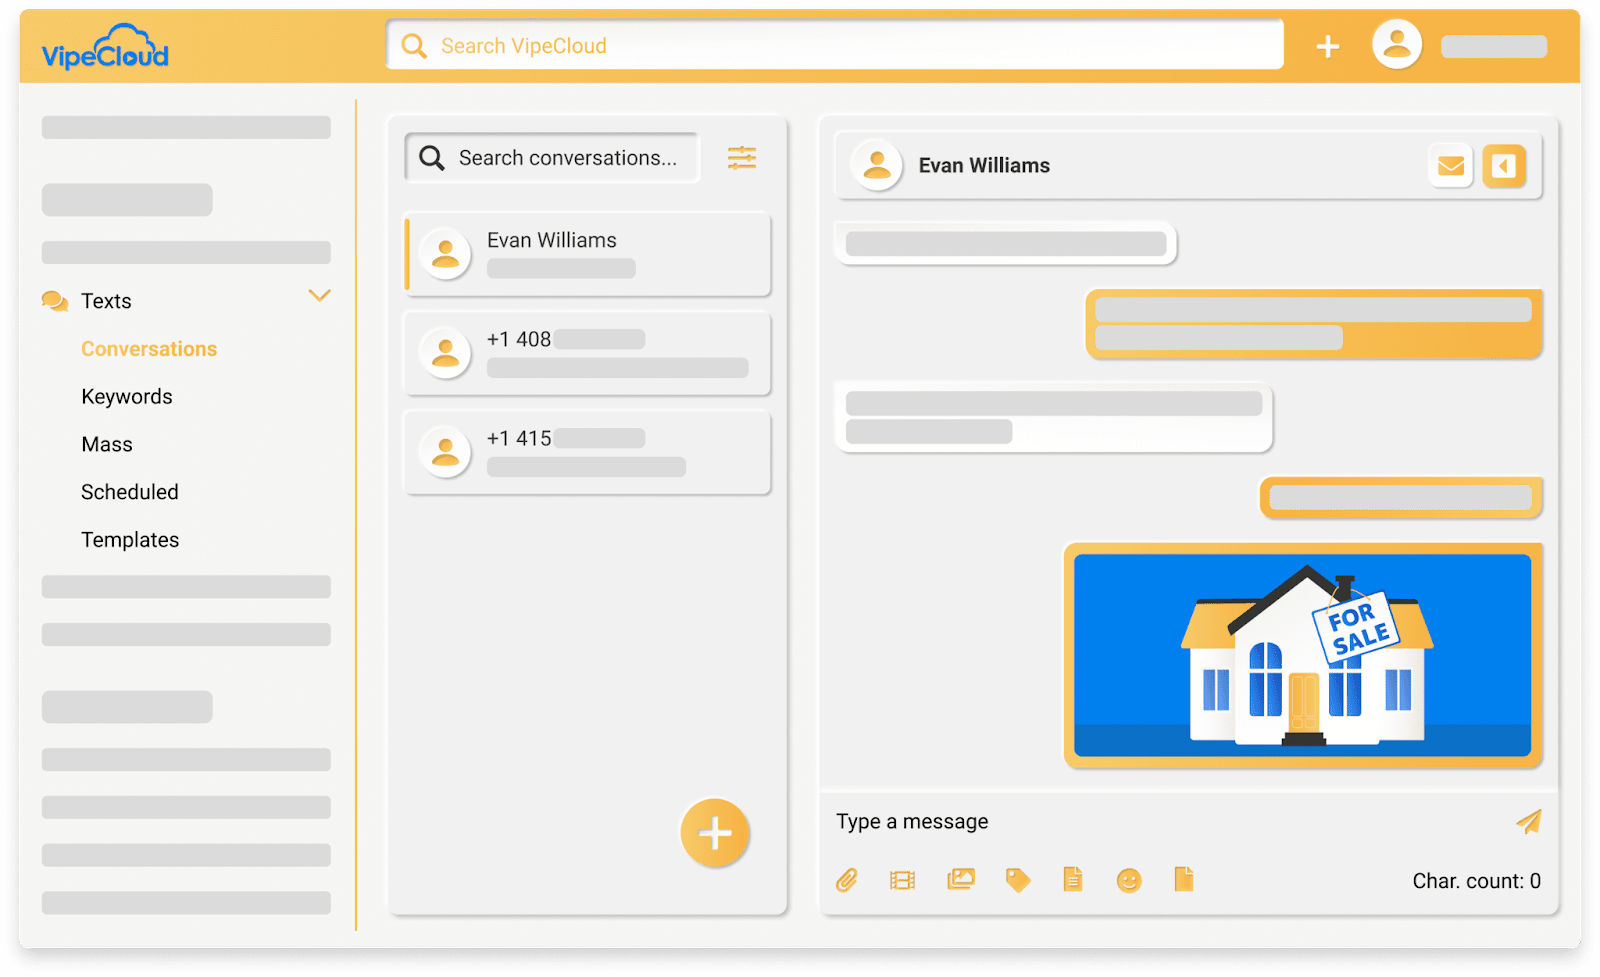Viewport: 1600px width, 977px height.
Task: Open the emoji picker
Action: pos(1129,880)
